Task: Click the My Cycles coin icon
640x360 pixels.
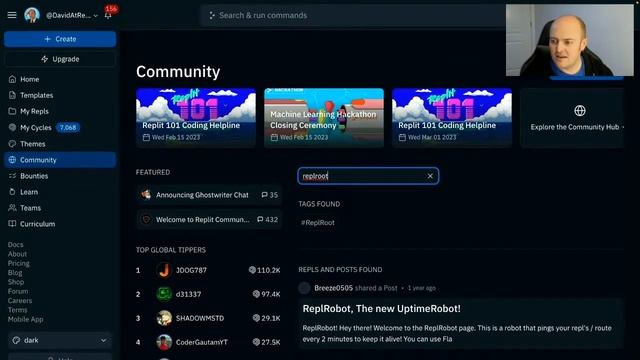Action: [x=12, y=127]
